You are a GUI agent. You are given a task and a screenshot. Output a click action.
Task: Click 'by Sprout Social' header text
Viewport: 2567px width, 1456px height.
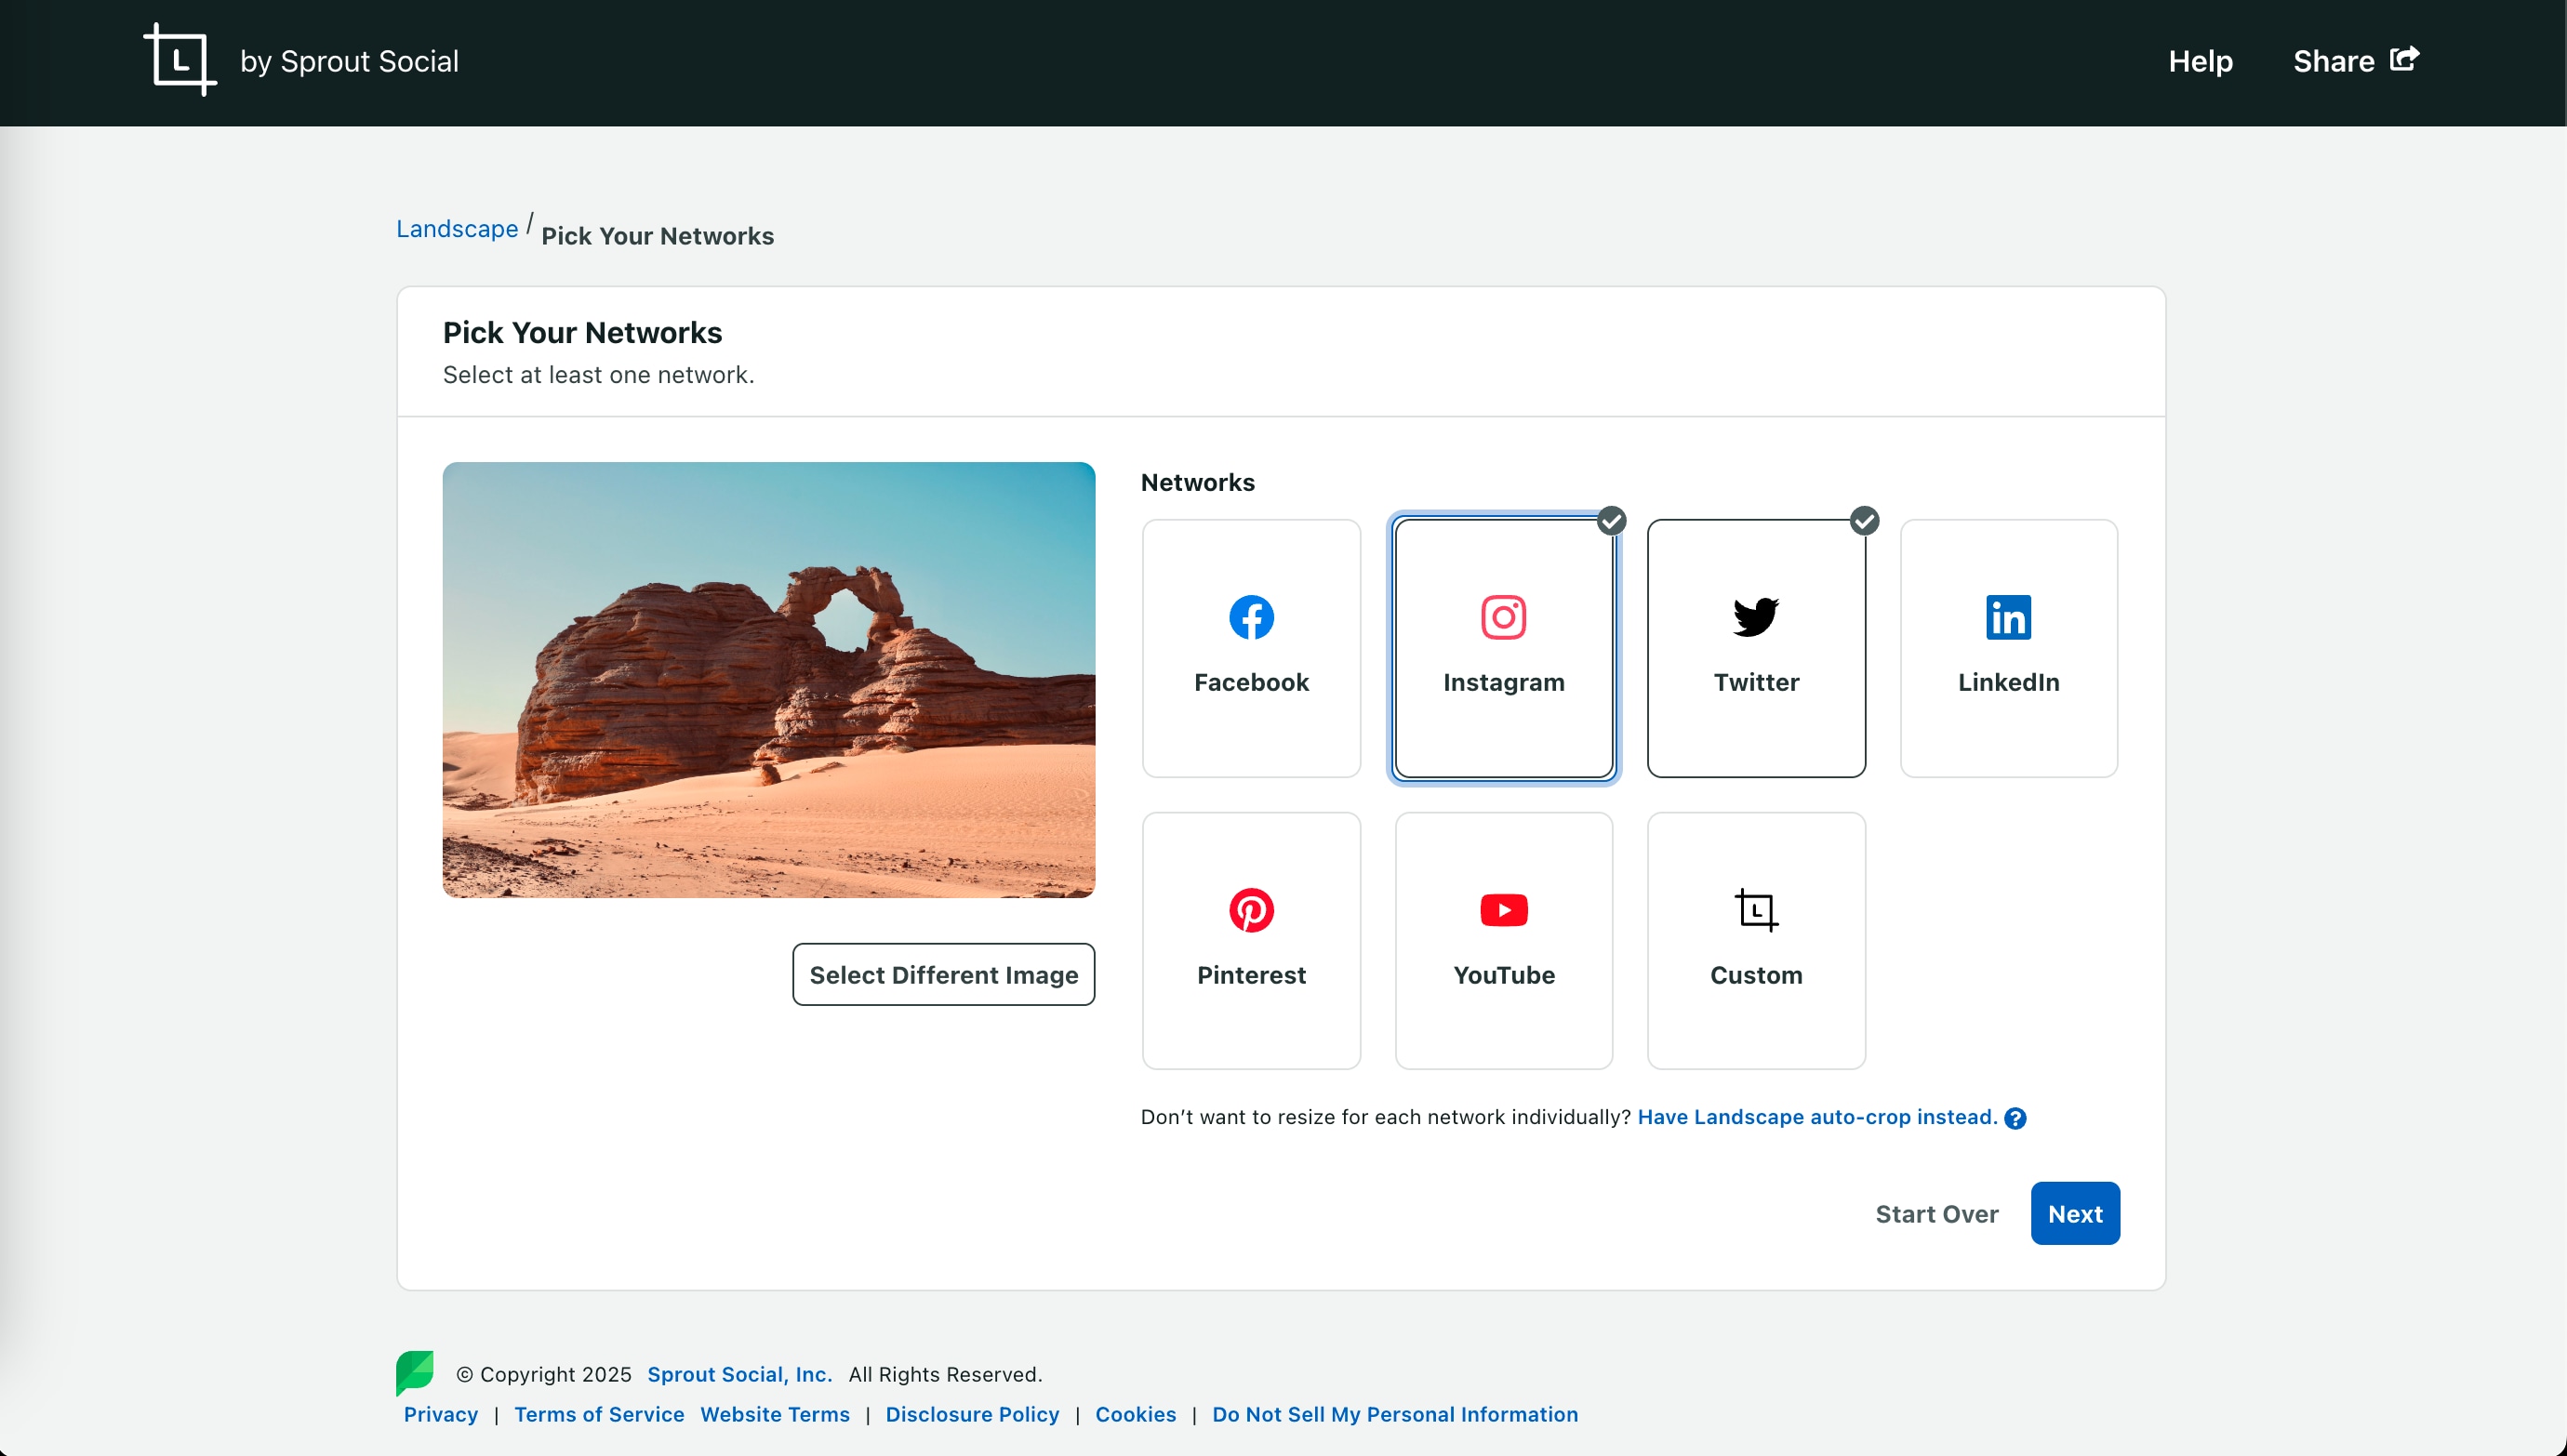(349, 61)
